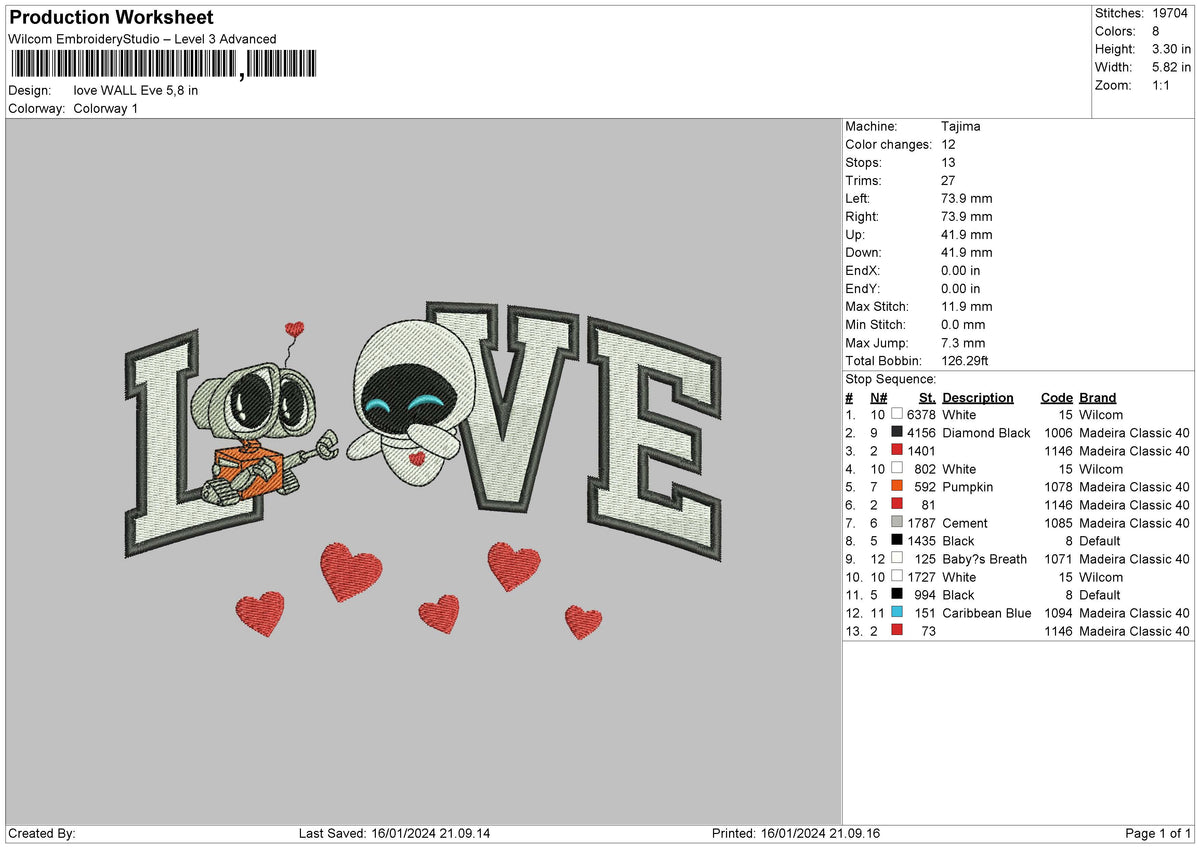The width and height of the screenshot is (1200, 848).
Task: Click code '1078' in the Pumpkin row
Action: [1058, 486]
